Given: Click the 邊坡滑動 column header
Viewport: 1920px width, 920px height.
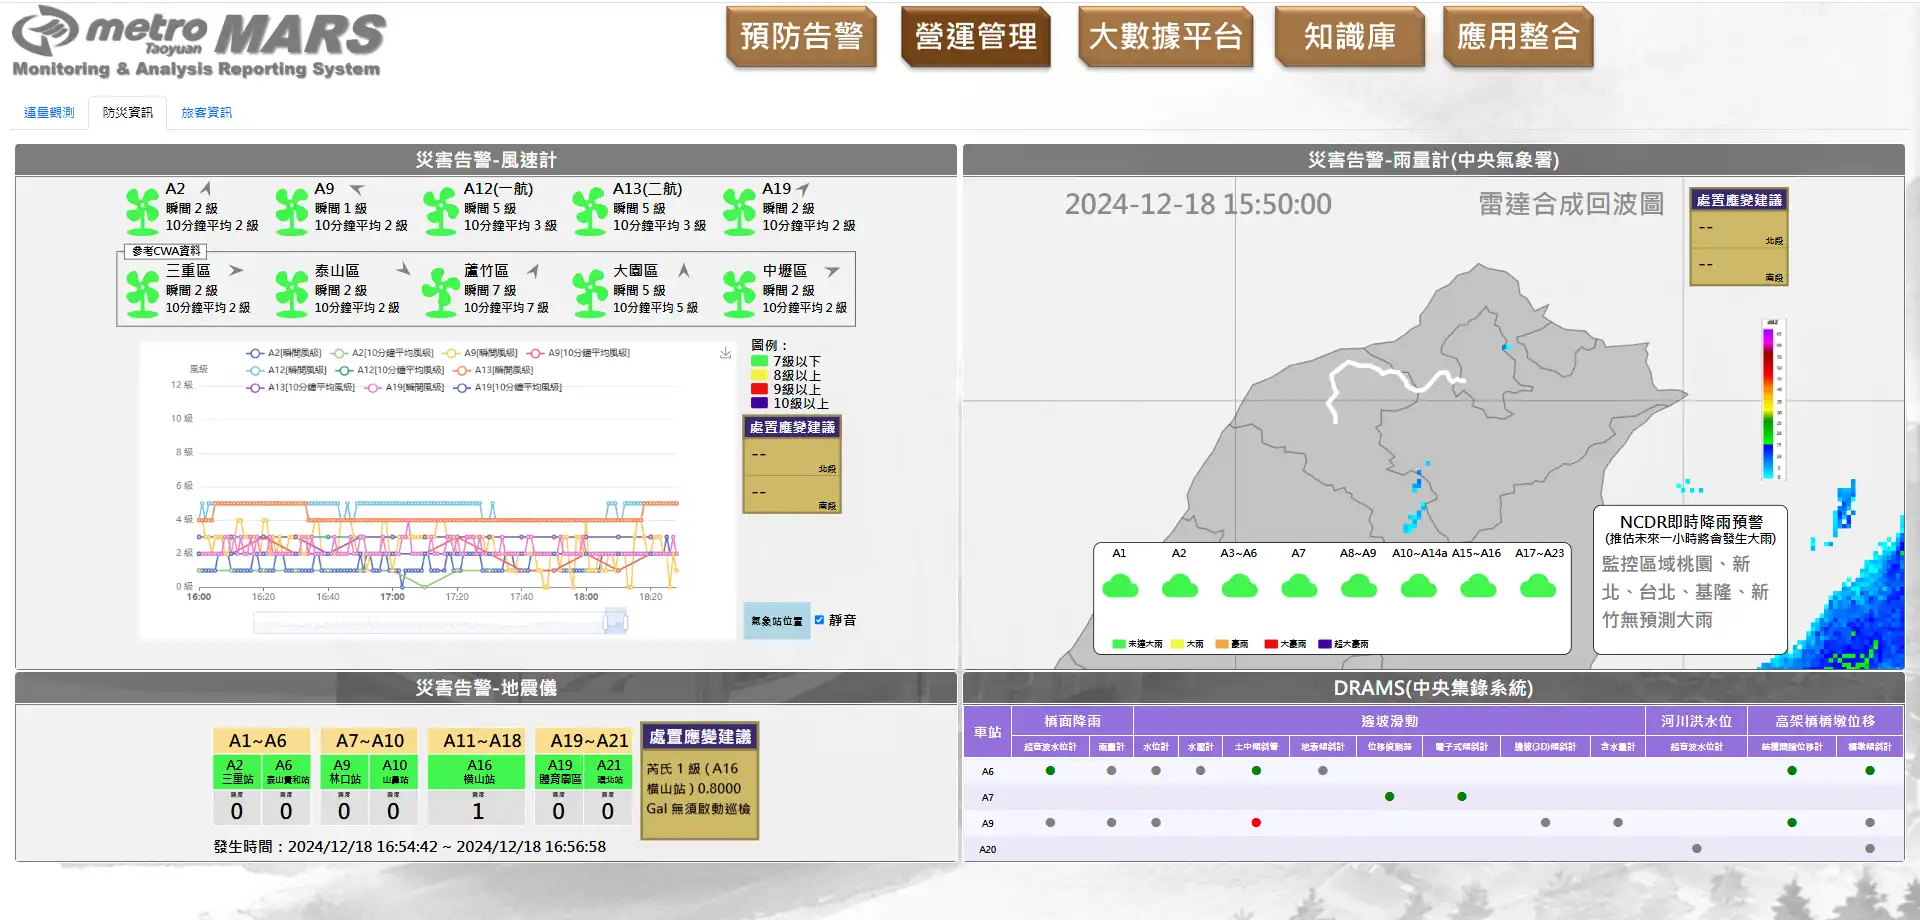Looking at the screenshot, I should coord(1389,721).
